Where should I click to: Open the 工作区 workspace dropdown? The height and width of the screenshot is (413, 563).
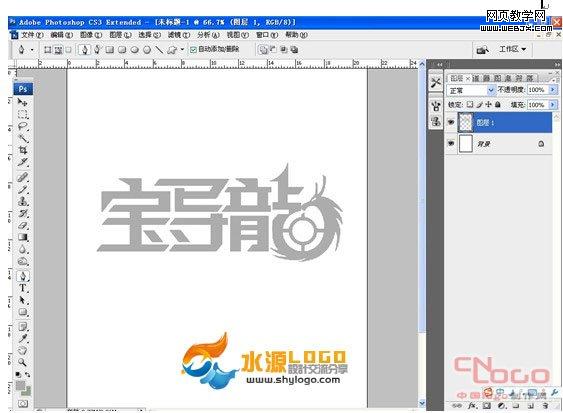[x=513, y=49]
